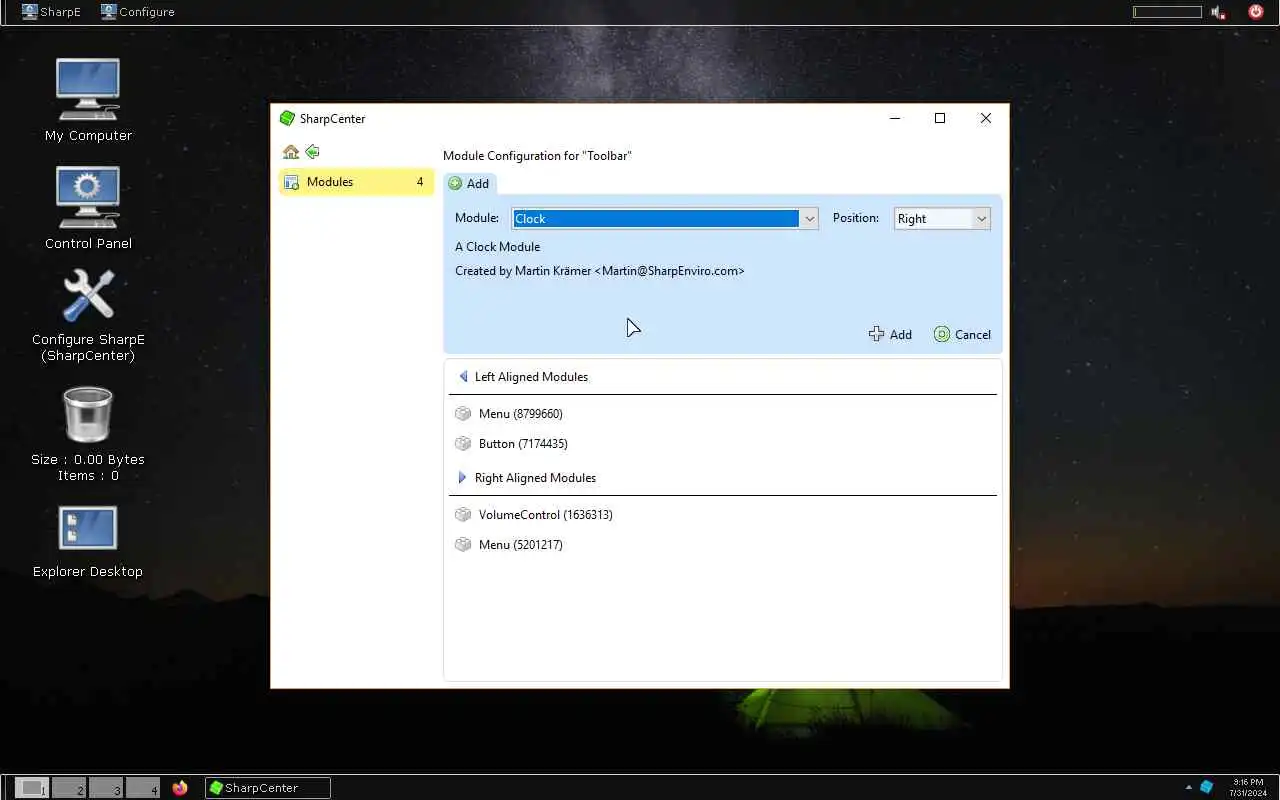Collapse the Left Aligned Modules section
The image size is (1280, 800).
click(463, 377)
